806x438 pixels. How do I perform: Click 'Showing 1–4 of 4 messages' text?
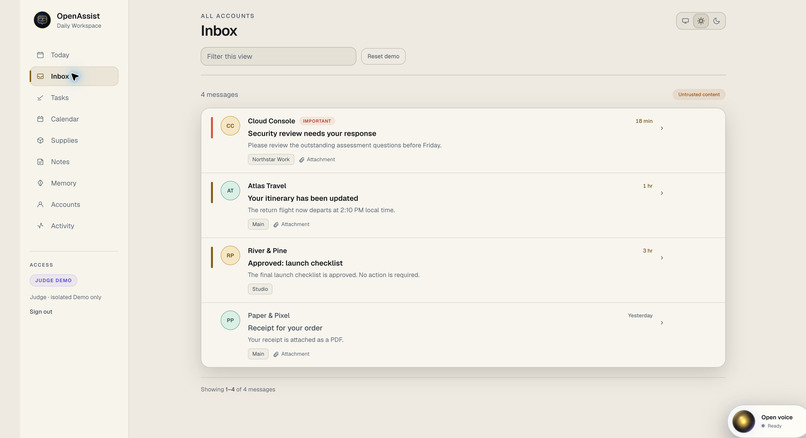click(238, 389)
